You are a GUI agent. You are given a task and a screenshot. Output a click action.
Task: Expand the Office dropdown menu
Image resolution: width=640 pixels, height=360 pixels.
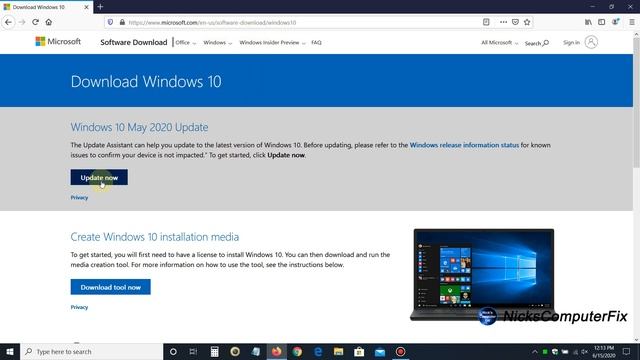pyautogui.click(x=186, y=42)
